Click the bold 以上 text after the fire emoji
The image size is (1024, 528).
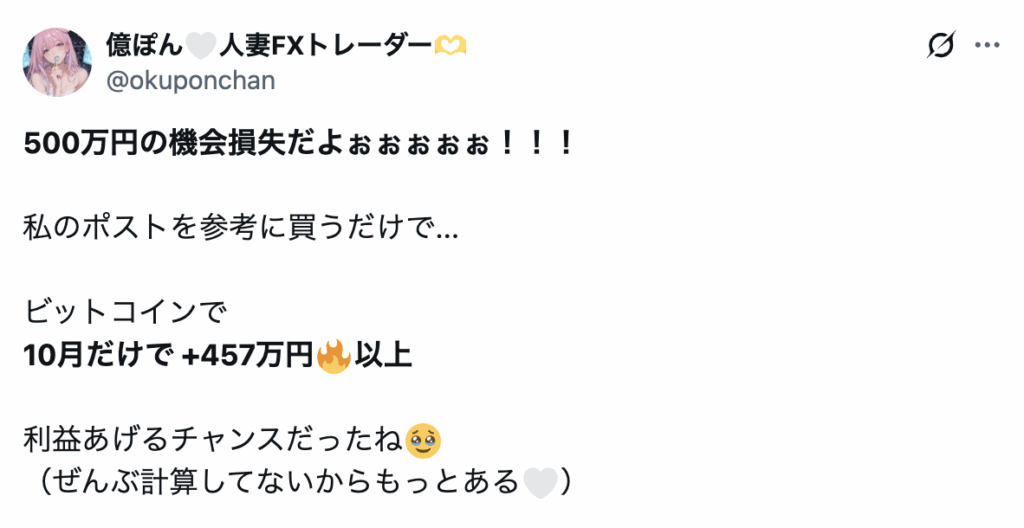click(383, 356)
